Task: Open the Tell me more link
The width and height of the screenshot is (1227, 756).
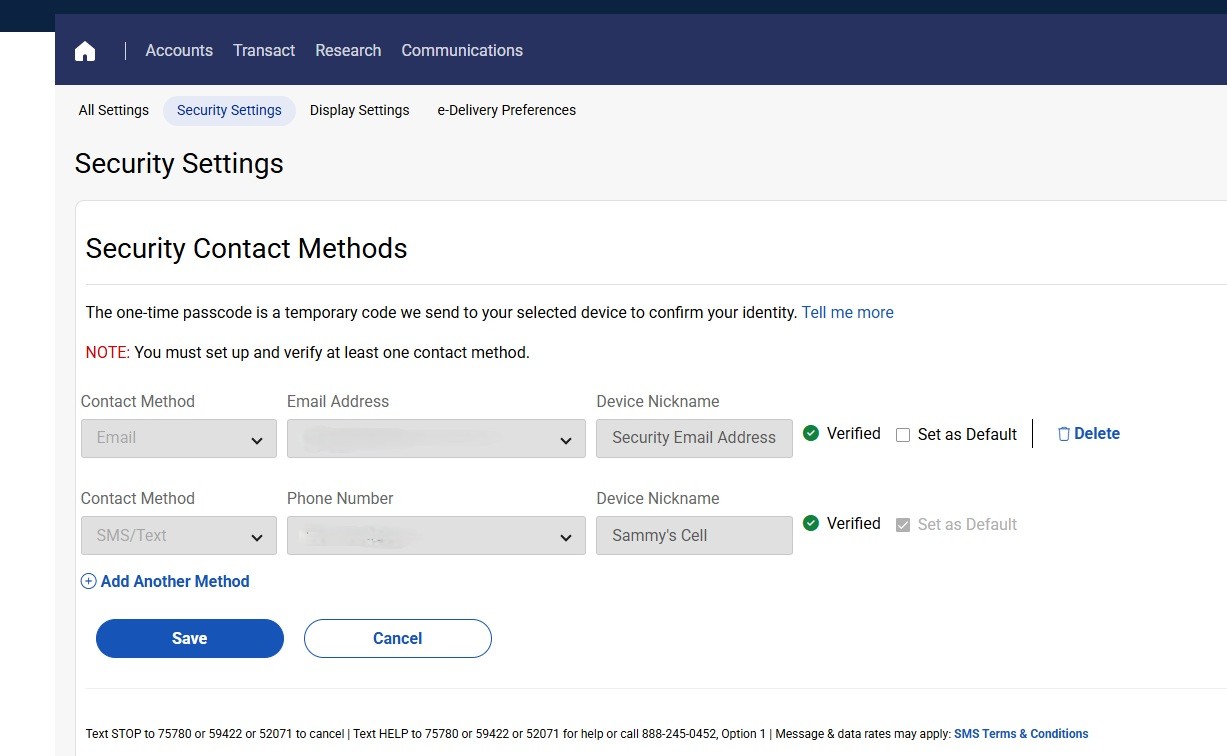Action: [x=847, y=312]
